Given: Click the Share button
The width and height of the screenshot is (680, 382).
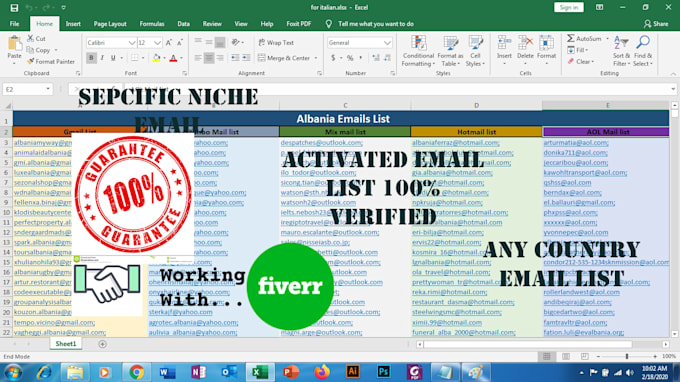Looking at the screenshot, I should [x=656, y=24].
